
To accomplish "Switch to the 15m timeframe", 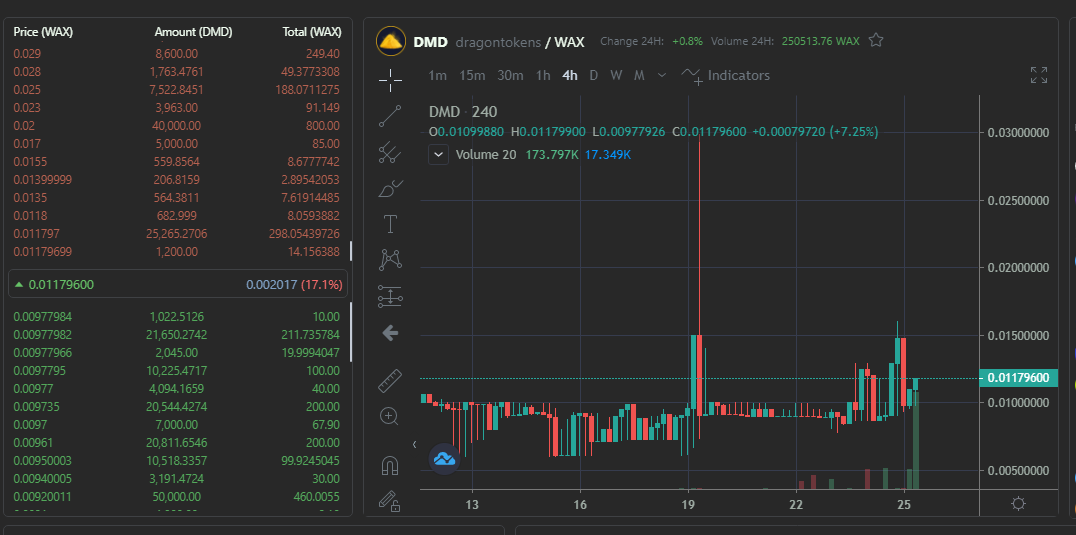I will coord(472,75).
